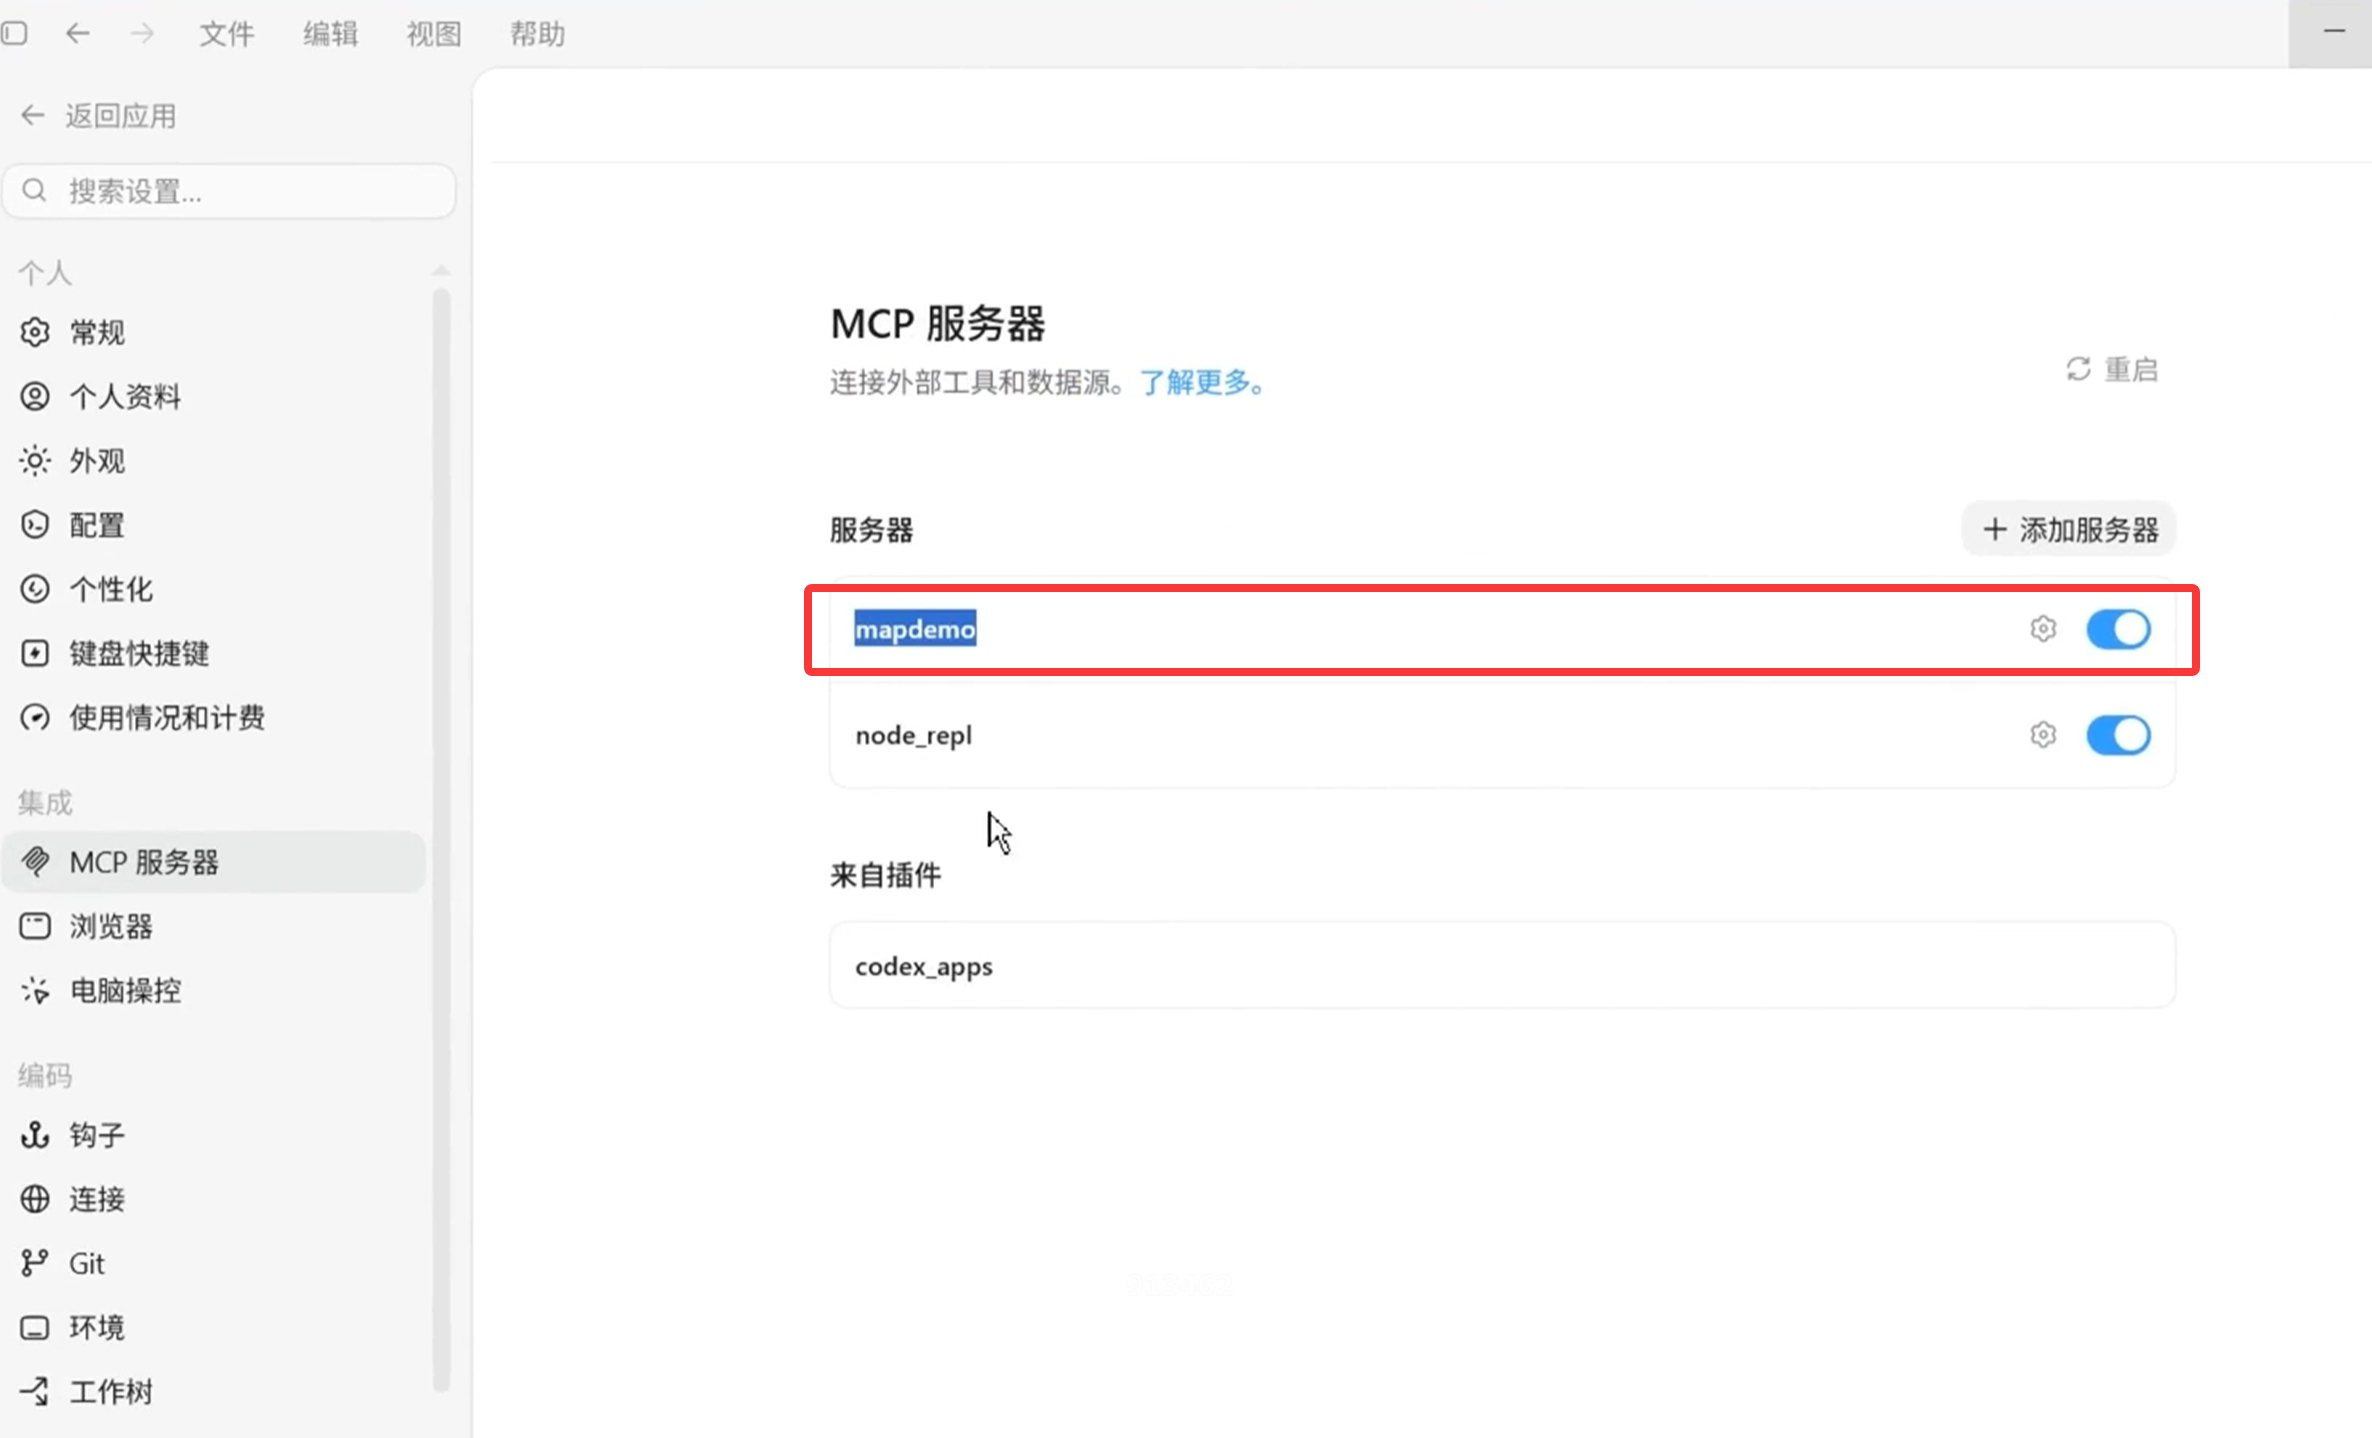Click the 个性化 icon in sidebar
This screenshot has height=1438, width=2372.
pos(35,589)
